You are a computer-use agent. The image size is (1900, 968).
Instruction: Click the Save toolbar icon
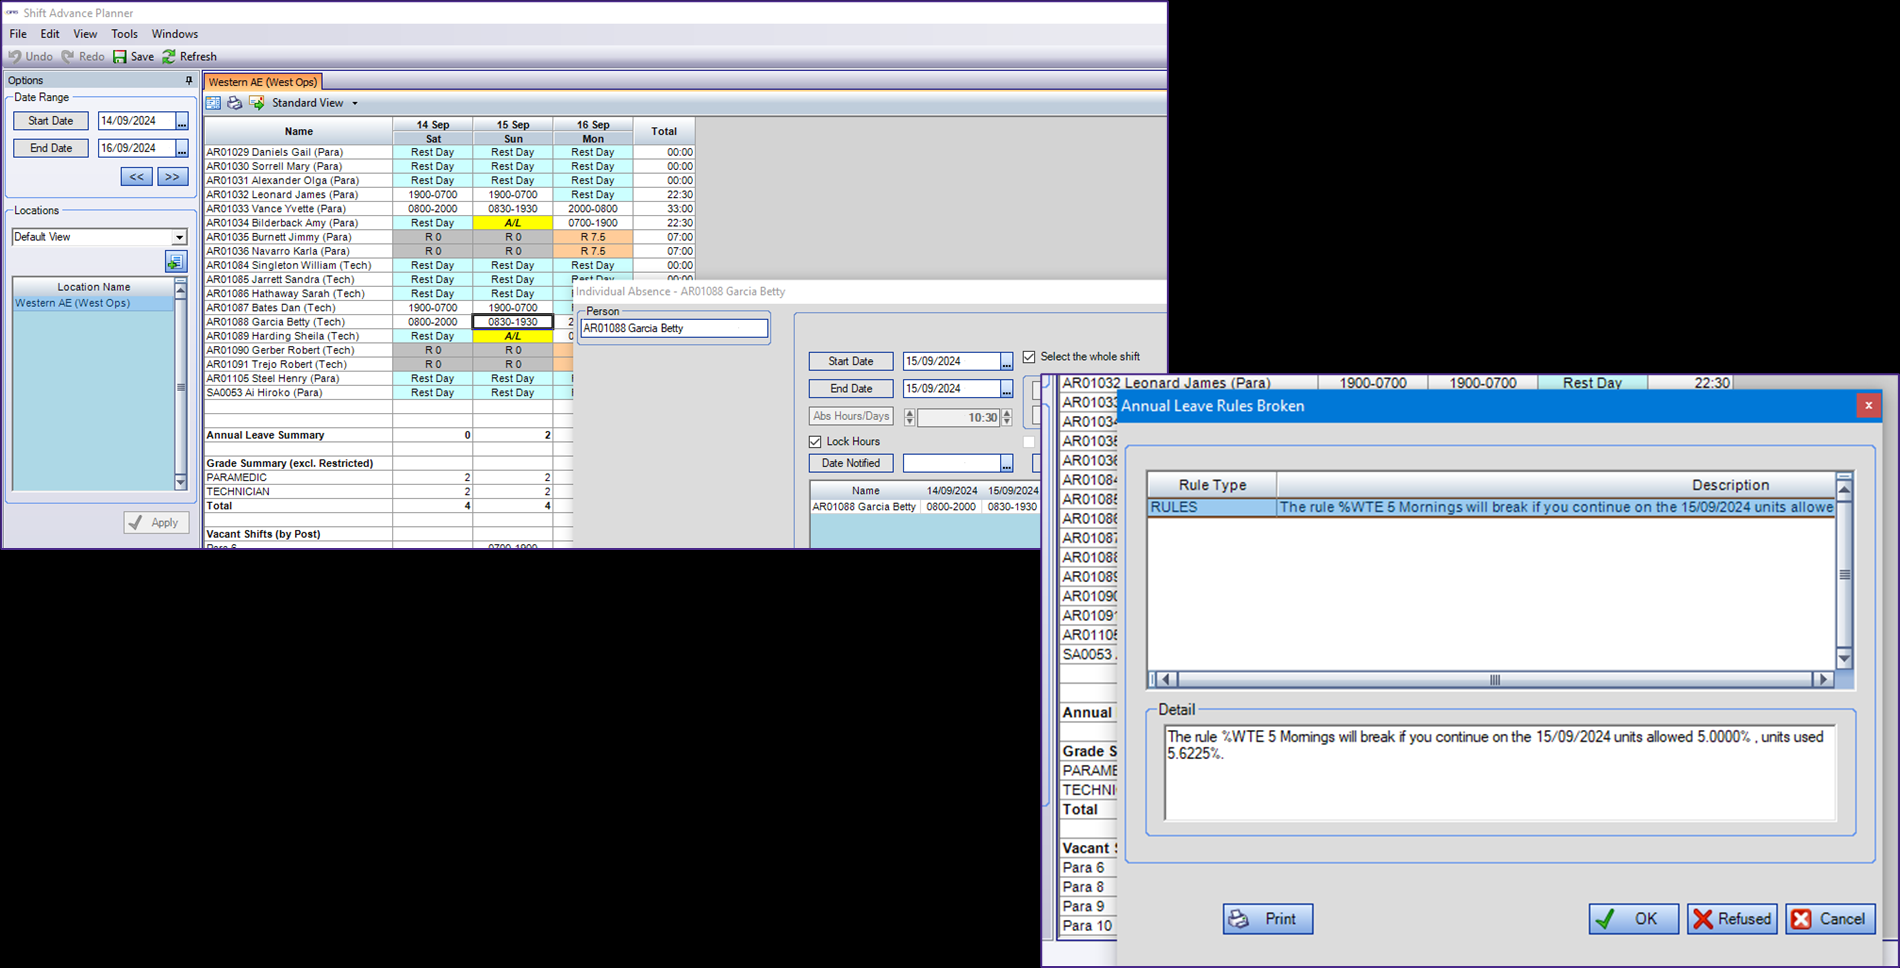pos(120,57)
